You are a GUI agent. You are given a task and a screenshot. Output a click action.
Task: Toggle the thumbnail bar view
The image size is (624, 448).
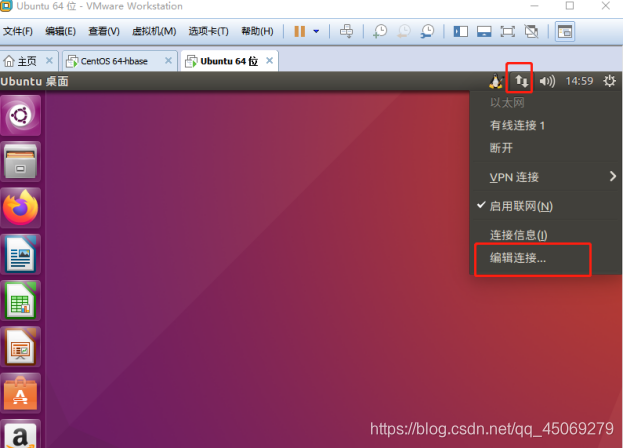pyautogui.click(x=484, y=31)
